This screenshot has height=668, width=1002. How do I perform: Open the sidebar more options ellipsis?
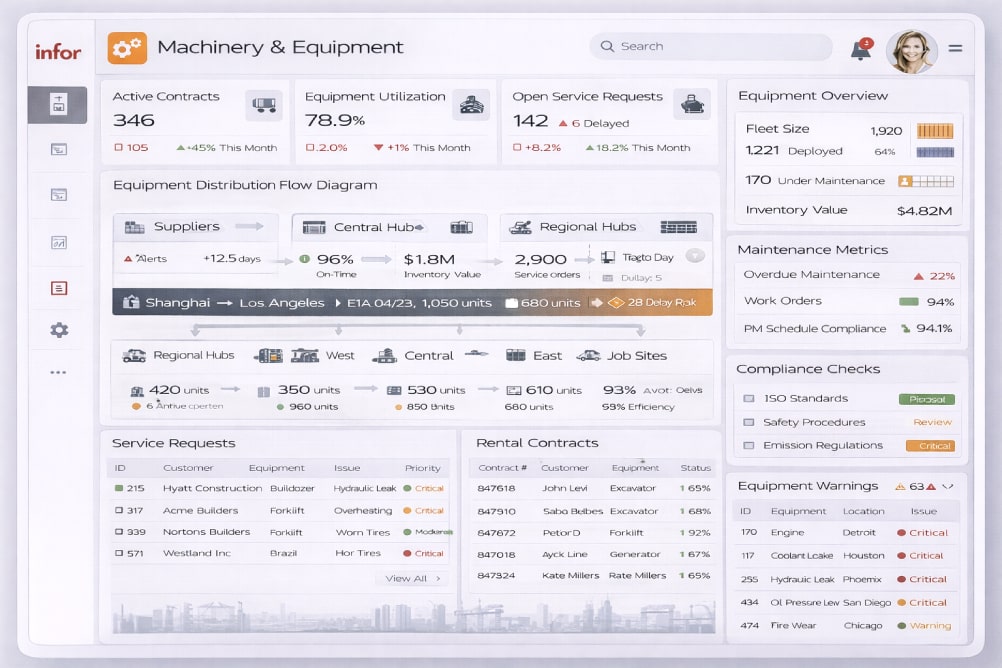point(59,372)
